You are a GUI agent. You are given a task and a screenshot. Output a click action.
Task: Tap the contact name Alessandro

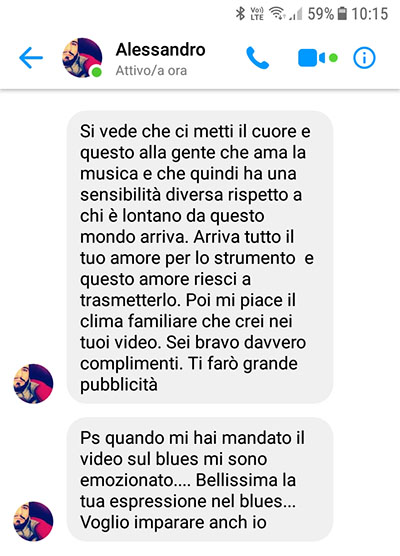(160, 49)
